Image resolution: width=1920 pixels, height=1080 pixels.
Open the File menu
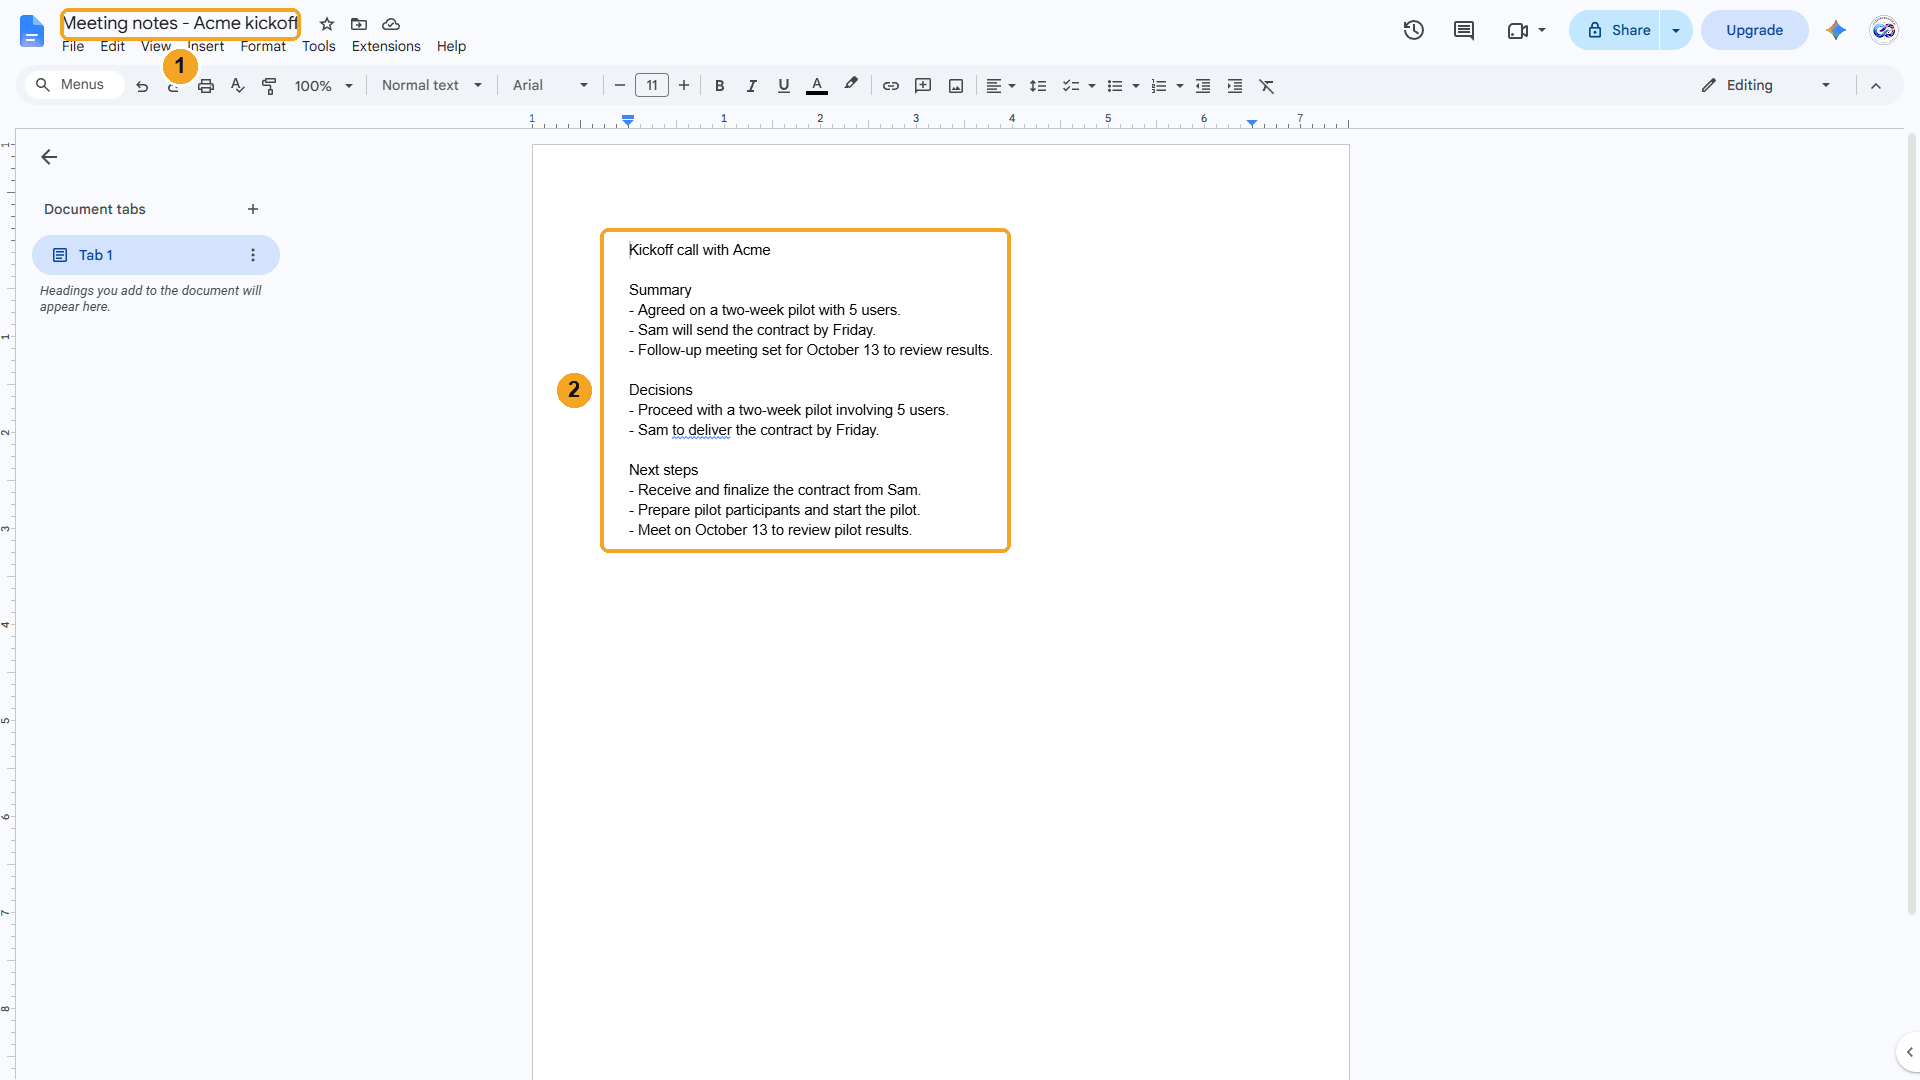pos(73,46)
